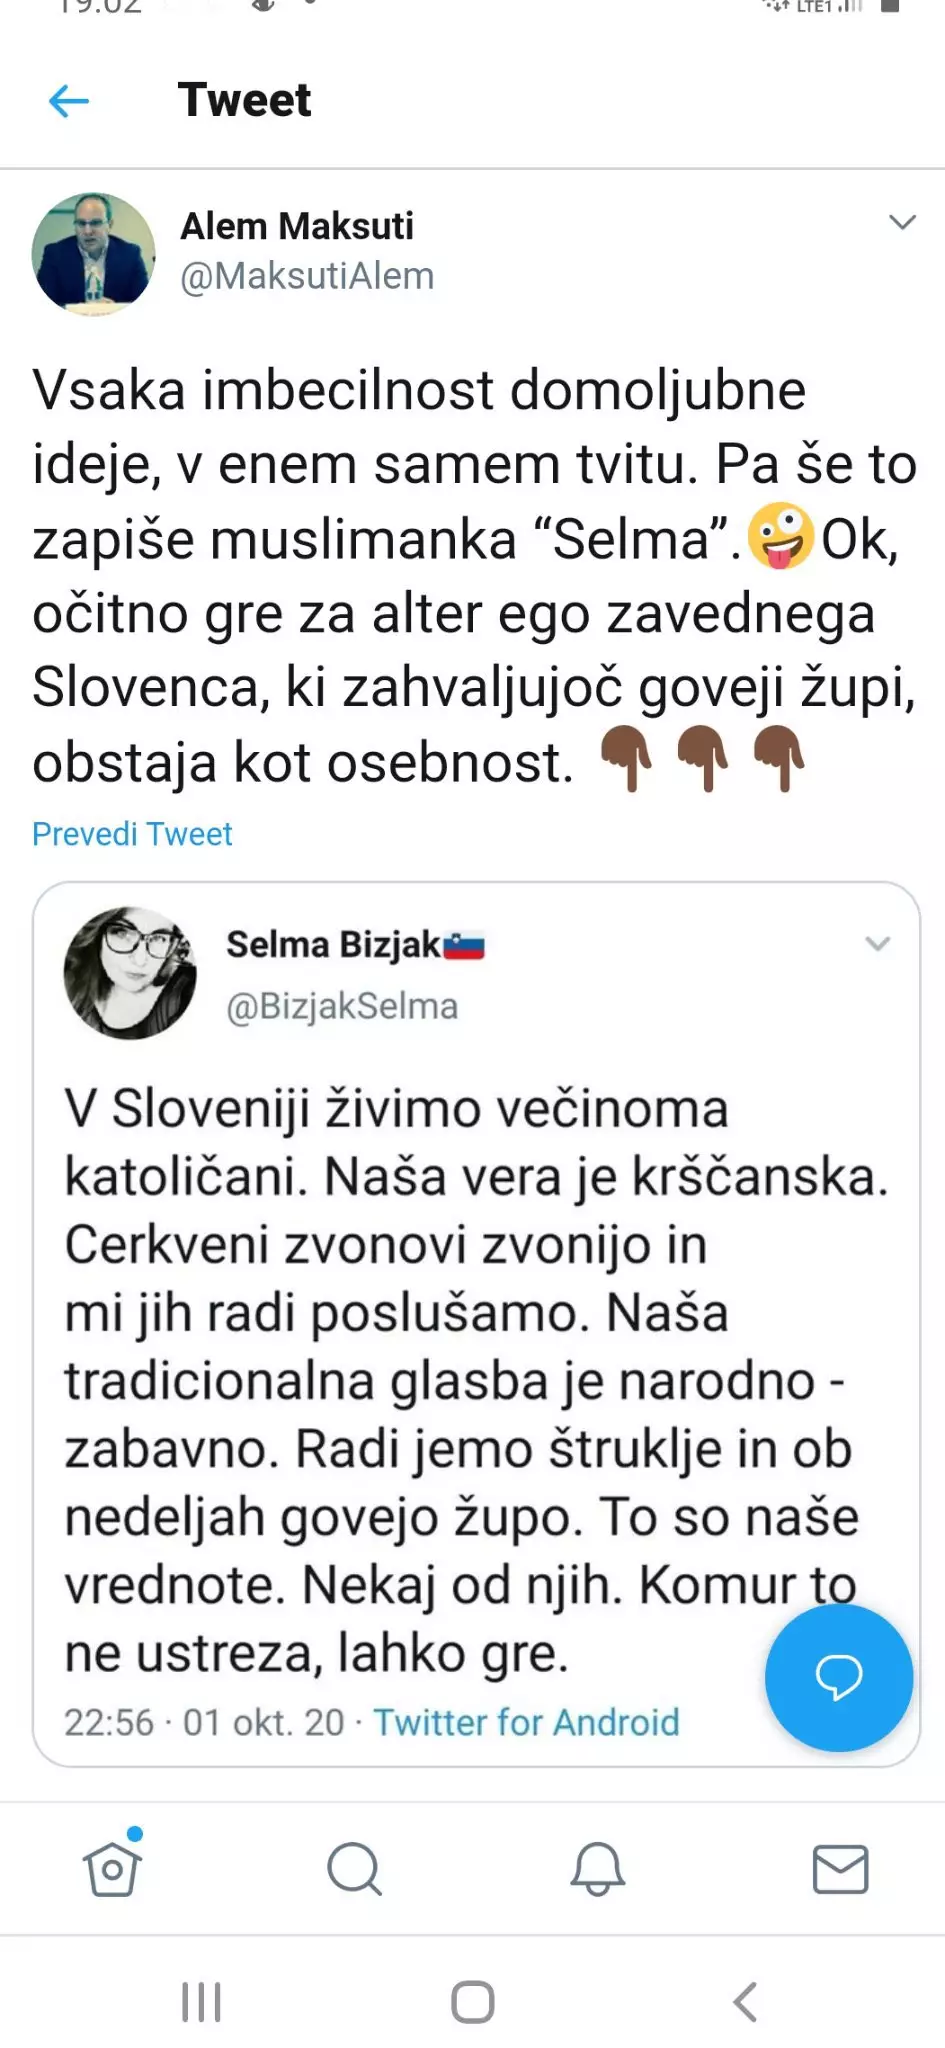Screen dimensions: 945x2048
Task: Tap the back arrow in header
Action: point(69,101)
